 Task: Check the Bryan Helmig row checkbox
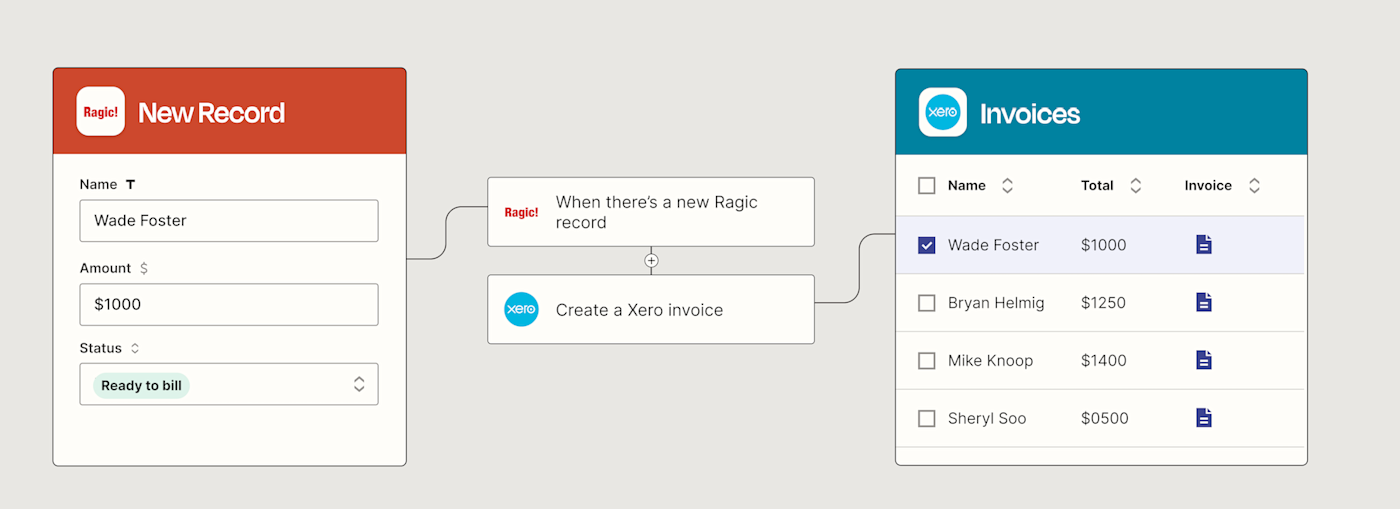pyautogui.click(x=927, y=303)
